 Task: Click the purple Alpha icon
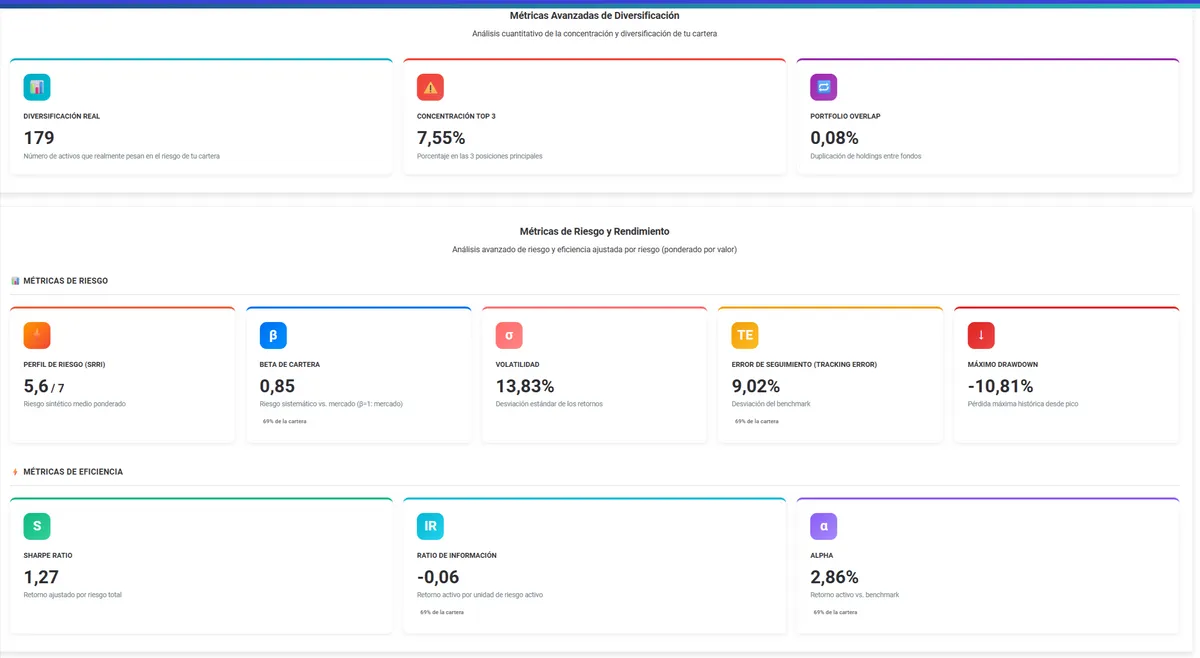pos(823,526)
